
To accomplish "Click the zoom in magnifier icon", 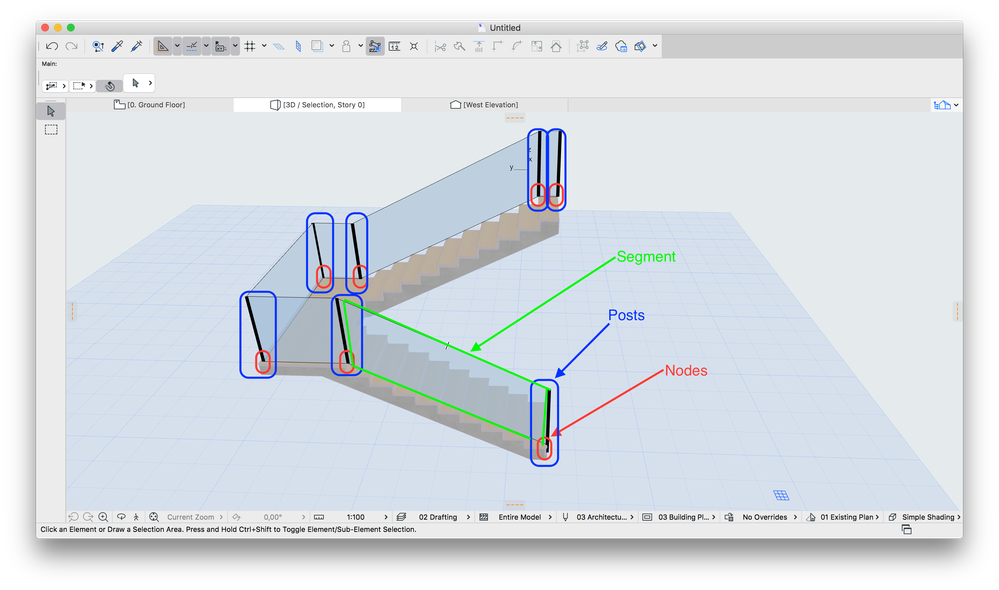I will [103, 518].
